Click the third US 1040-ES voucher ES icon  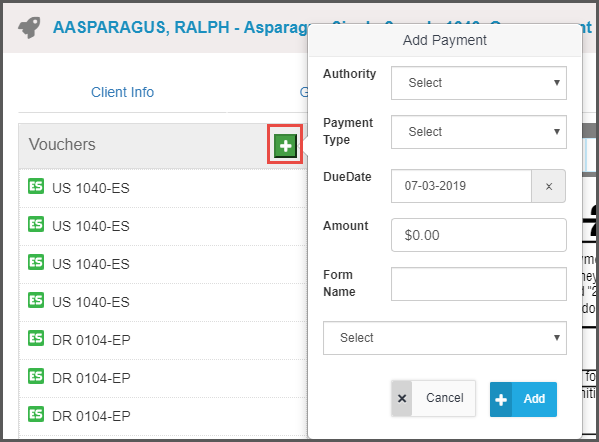click(36, 262)
